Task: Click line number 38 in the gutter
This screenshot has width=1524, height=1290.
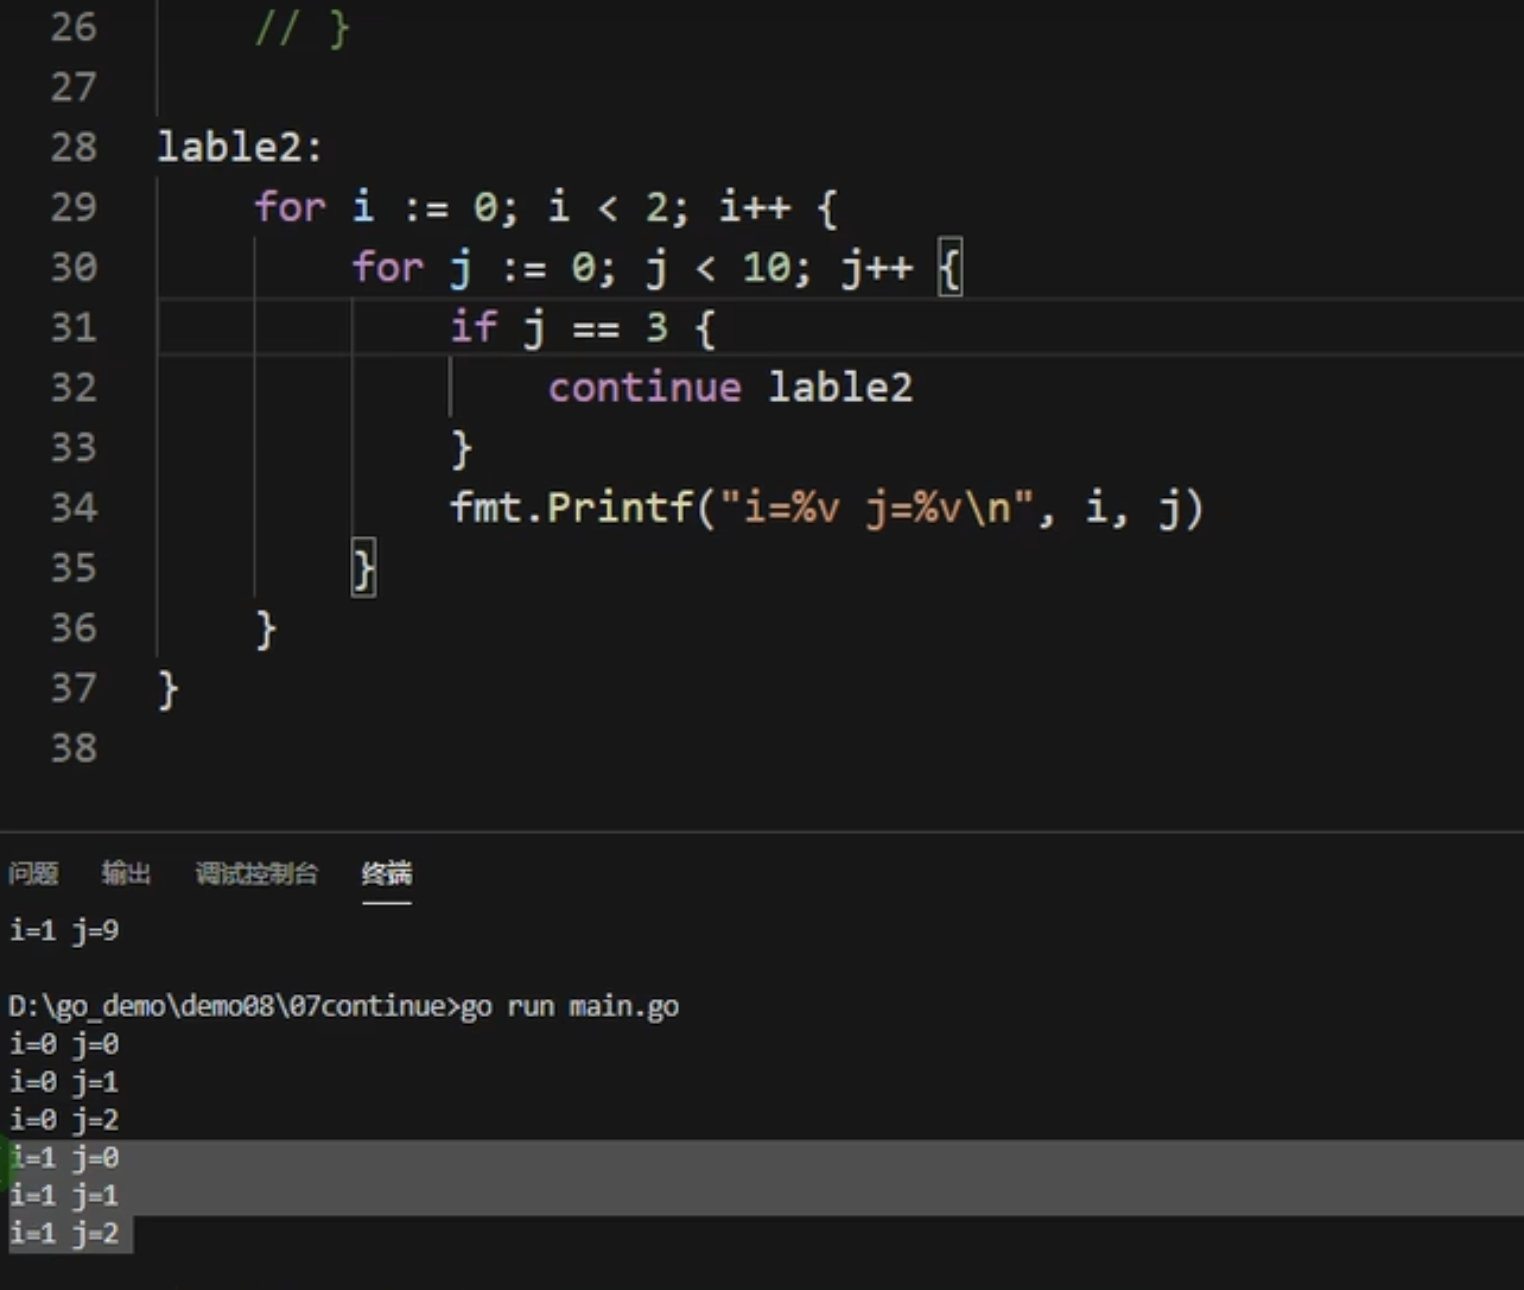Action: [74, 748]
